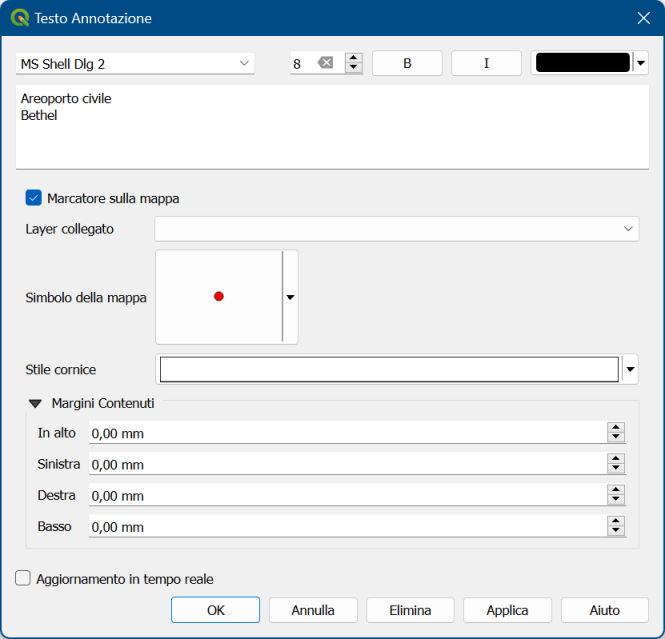Increase the In alto margin value
The image size is (665, 639).
coord(616,427)
